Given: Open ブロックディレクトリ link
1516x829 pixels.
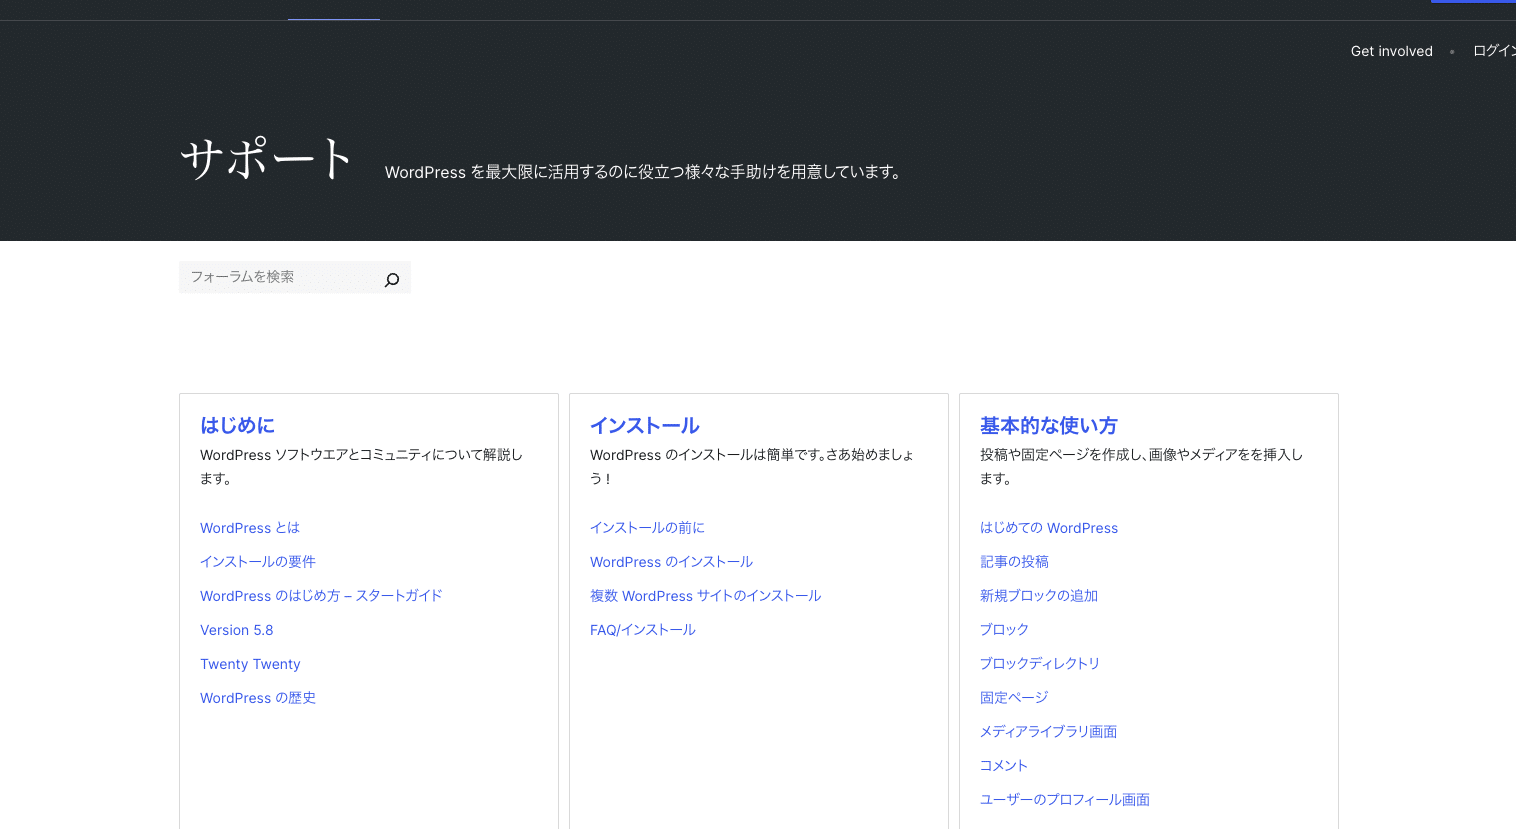Looking at the screenshot, I should pyautogui.click(x=1040, y=664).
